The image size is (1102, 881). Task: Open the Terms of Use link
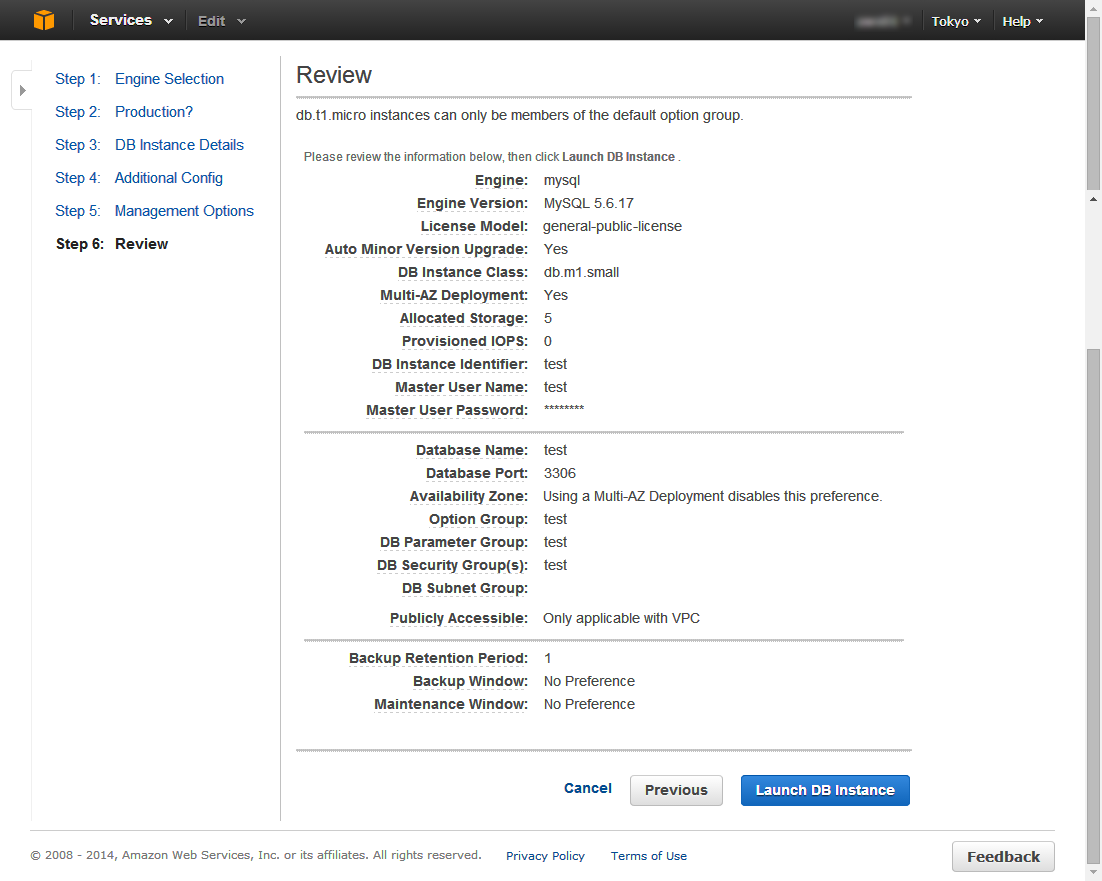[x=649, y=856]
